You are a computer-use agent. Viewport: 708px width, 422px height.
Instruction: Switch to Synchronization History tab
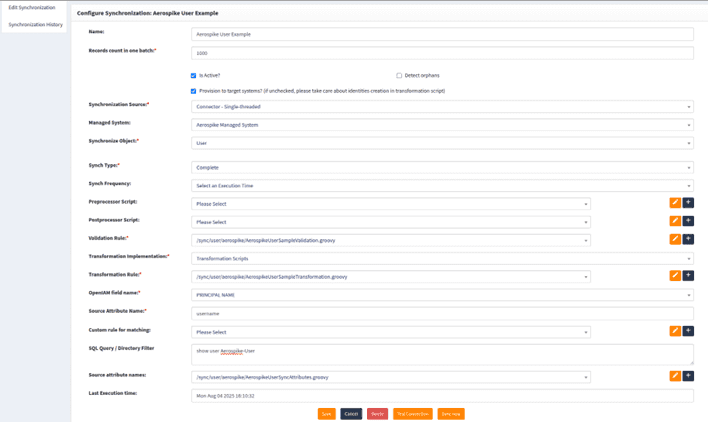pos(35,25)
